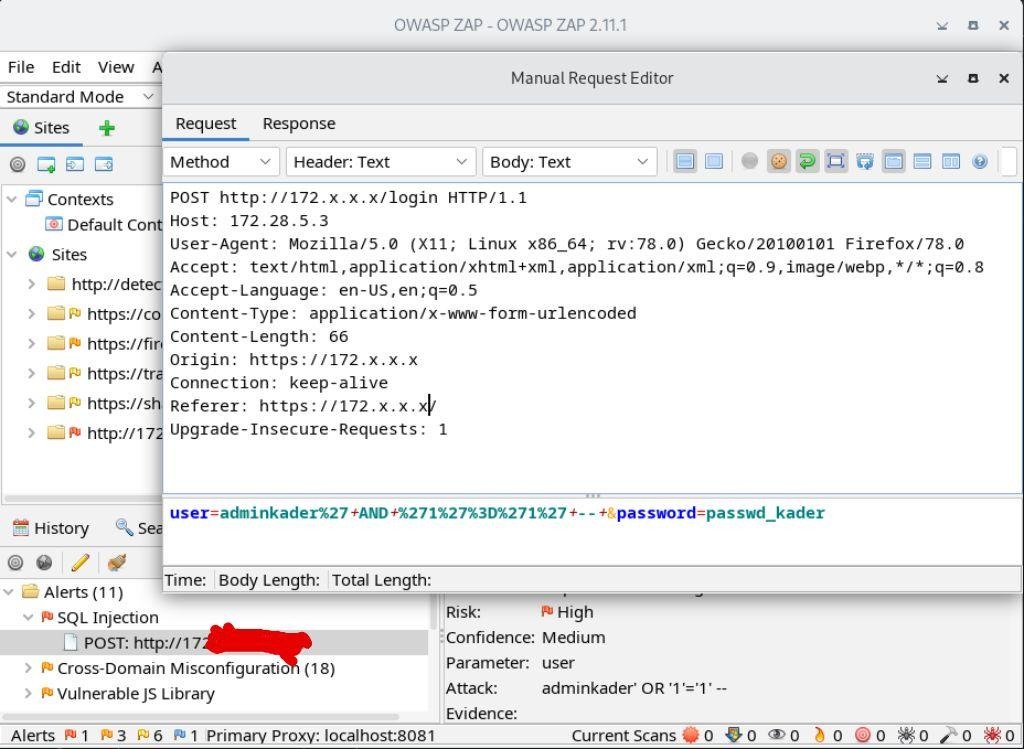Click the orange sun Current Scans icon
The height and width of the screenshot is (749, 1024).
691,736
